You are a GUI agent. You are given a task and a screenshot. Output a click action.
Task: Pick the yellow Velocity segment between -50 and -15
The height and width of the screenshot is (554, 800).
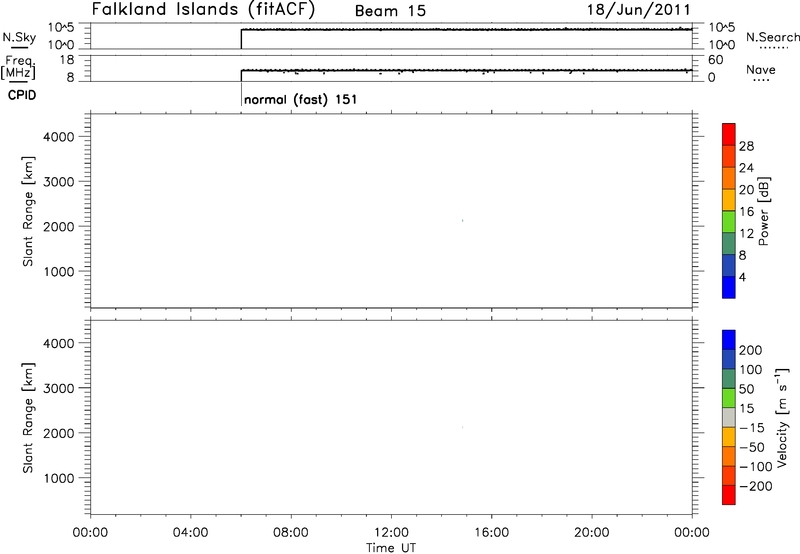[729, 437]
